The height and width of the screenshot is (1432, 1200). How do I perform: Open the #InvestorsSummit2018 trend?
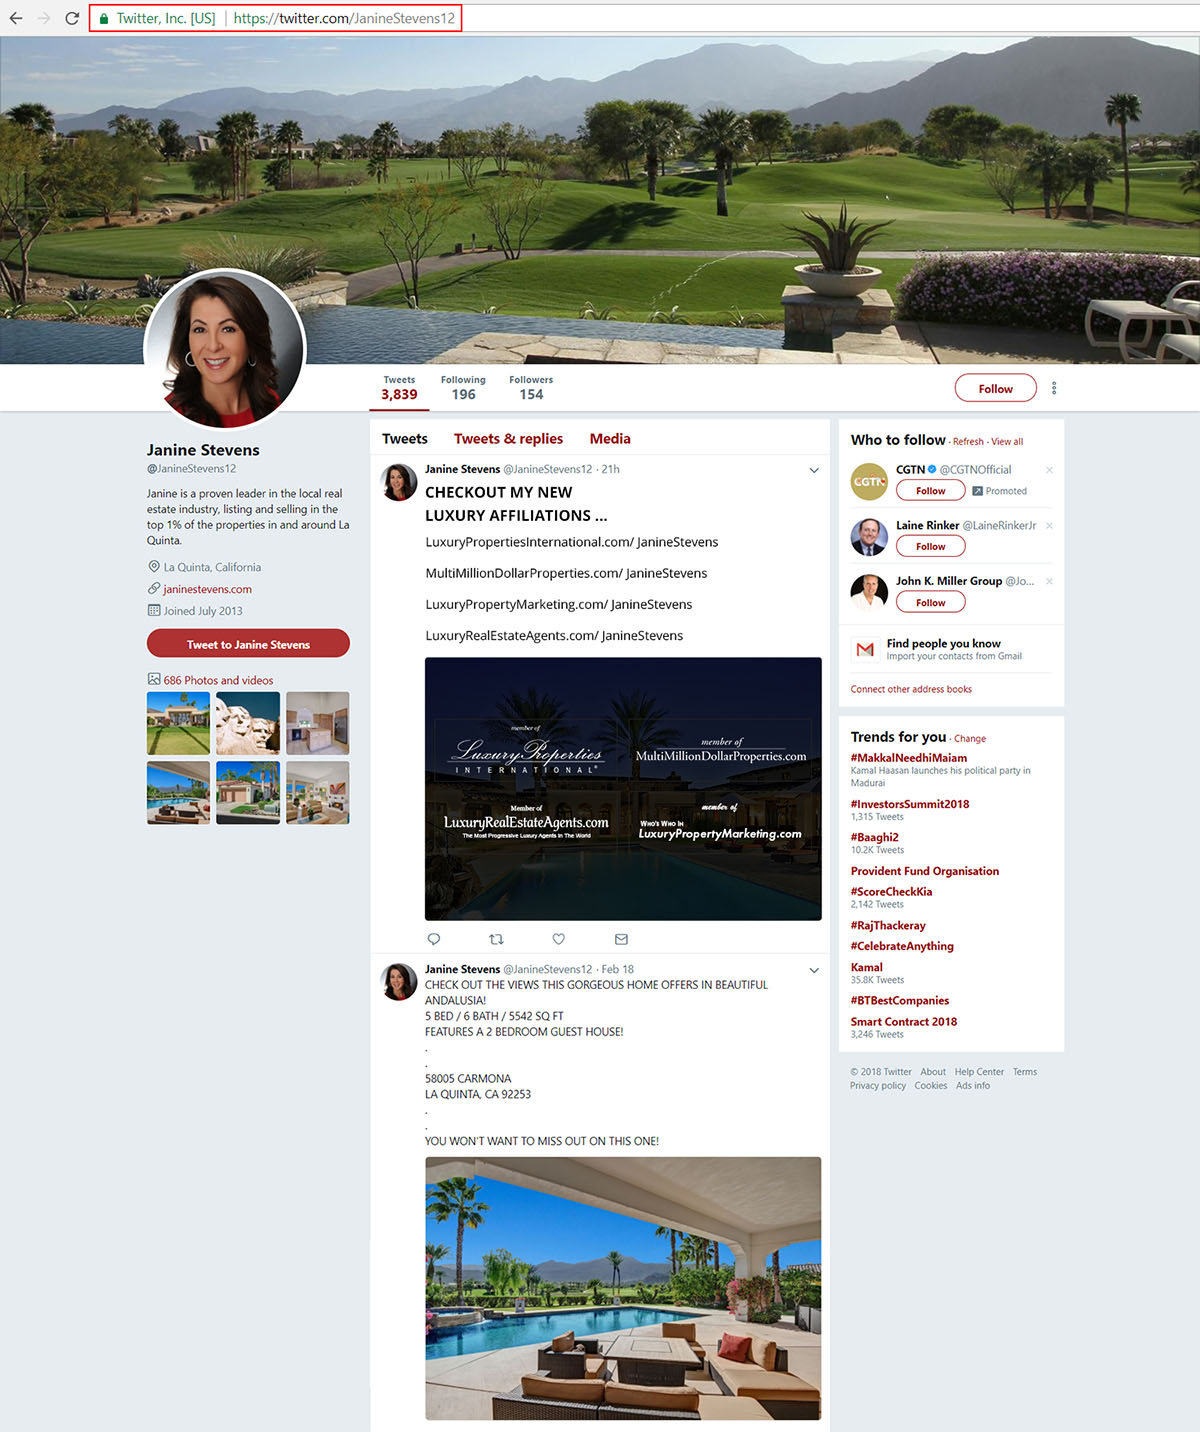click(910, 804)
